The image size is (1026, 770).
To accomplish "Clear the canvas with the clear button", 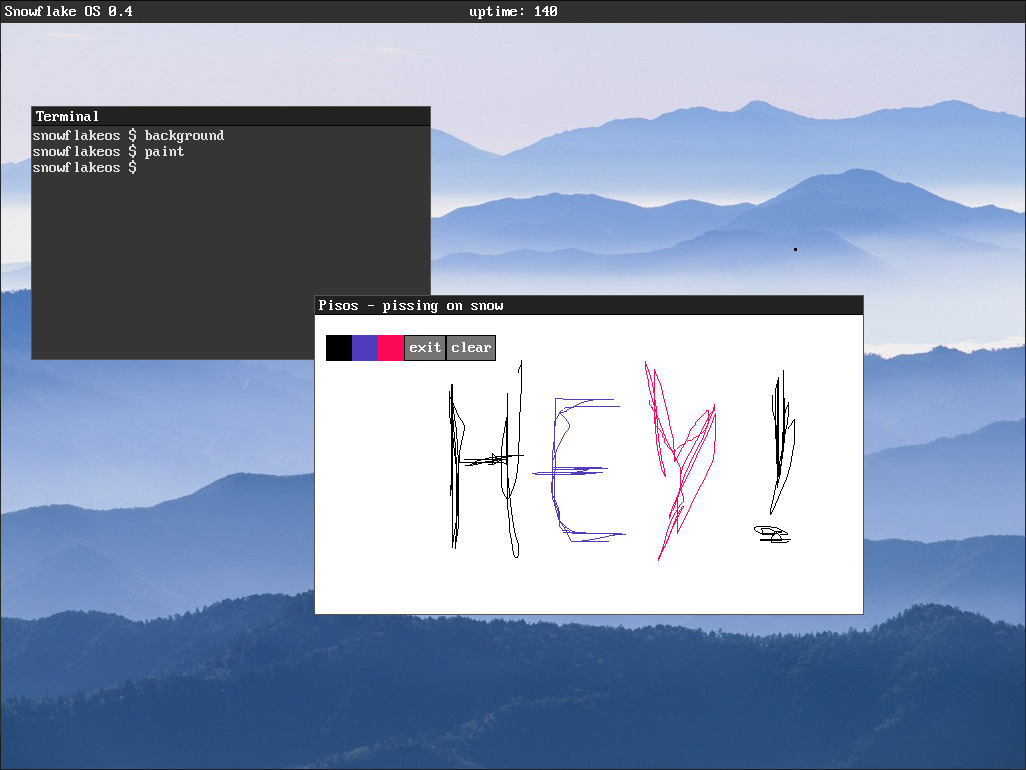I will pos(471,348).
